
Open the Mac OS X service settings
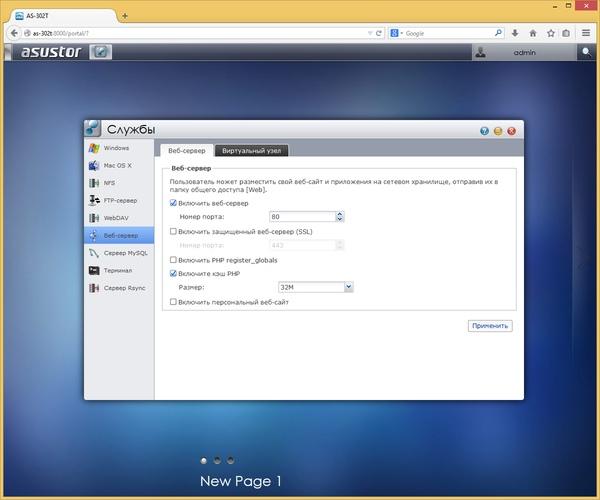[x=119, y=166]
